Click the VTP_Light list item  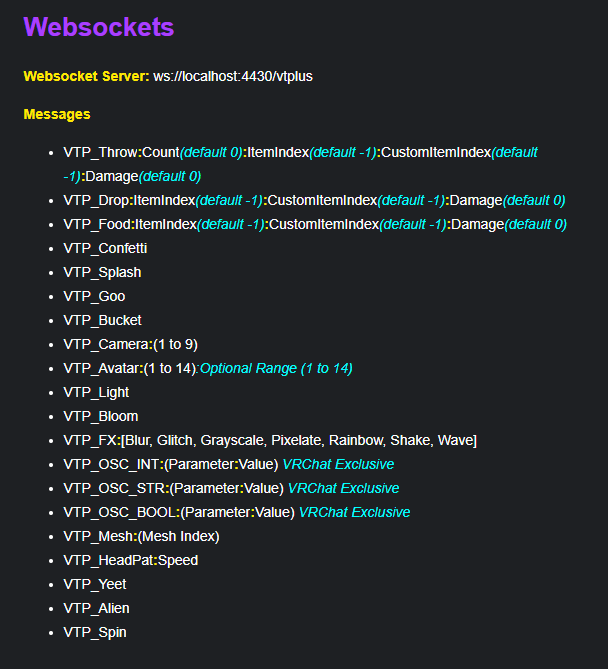[96, 392]
